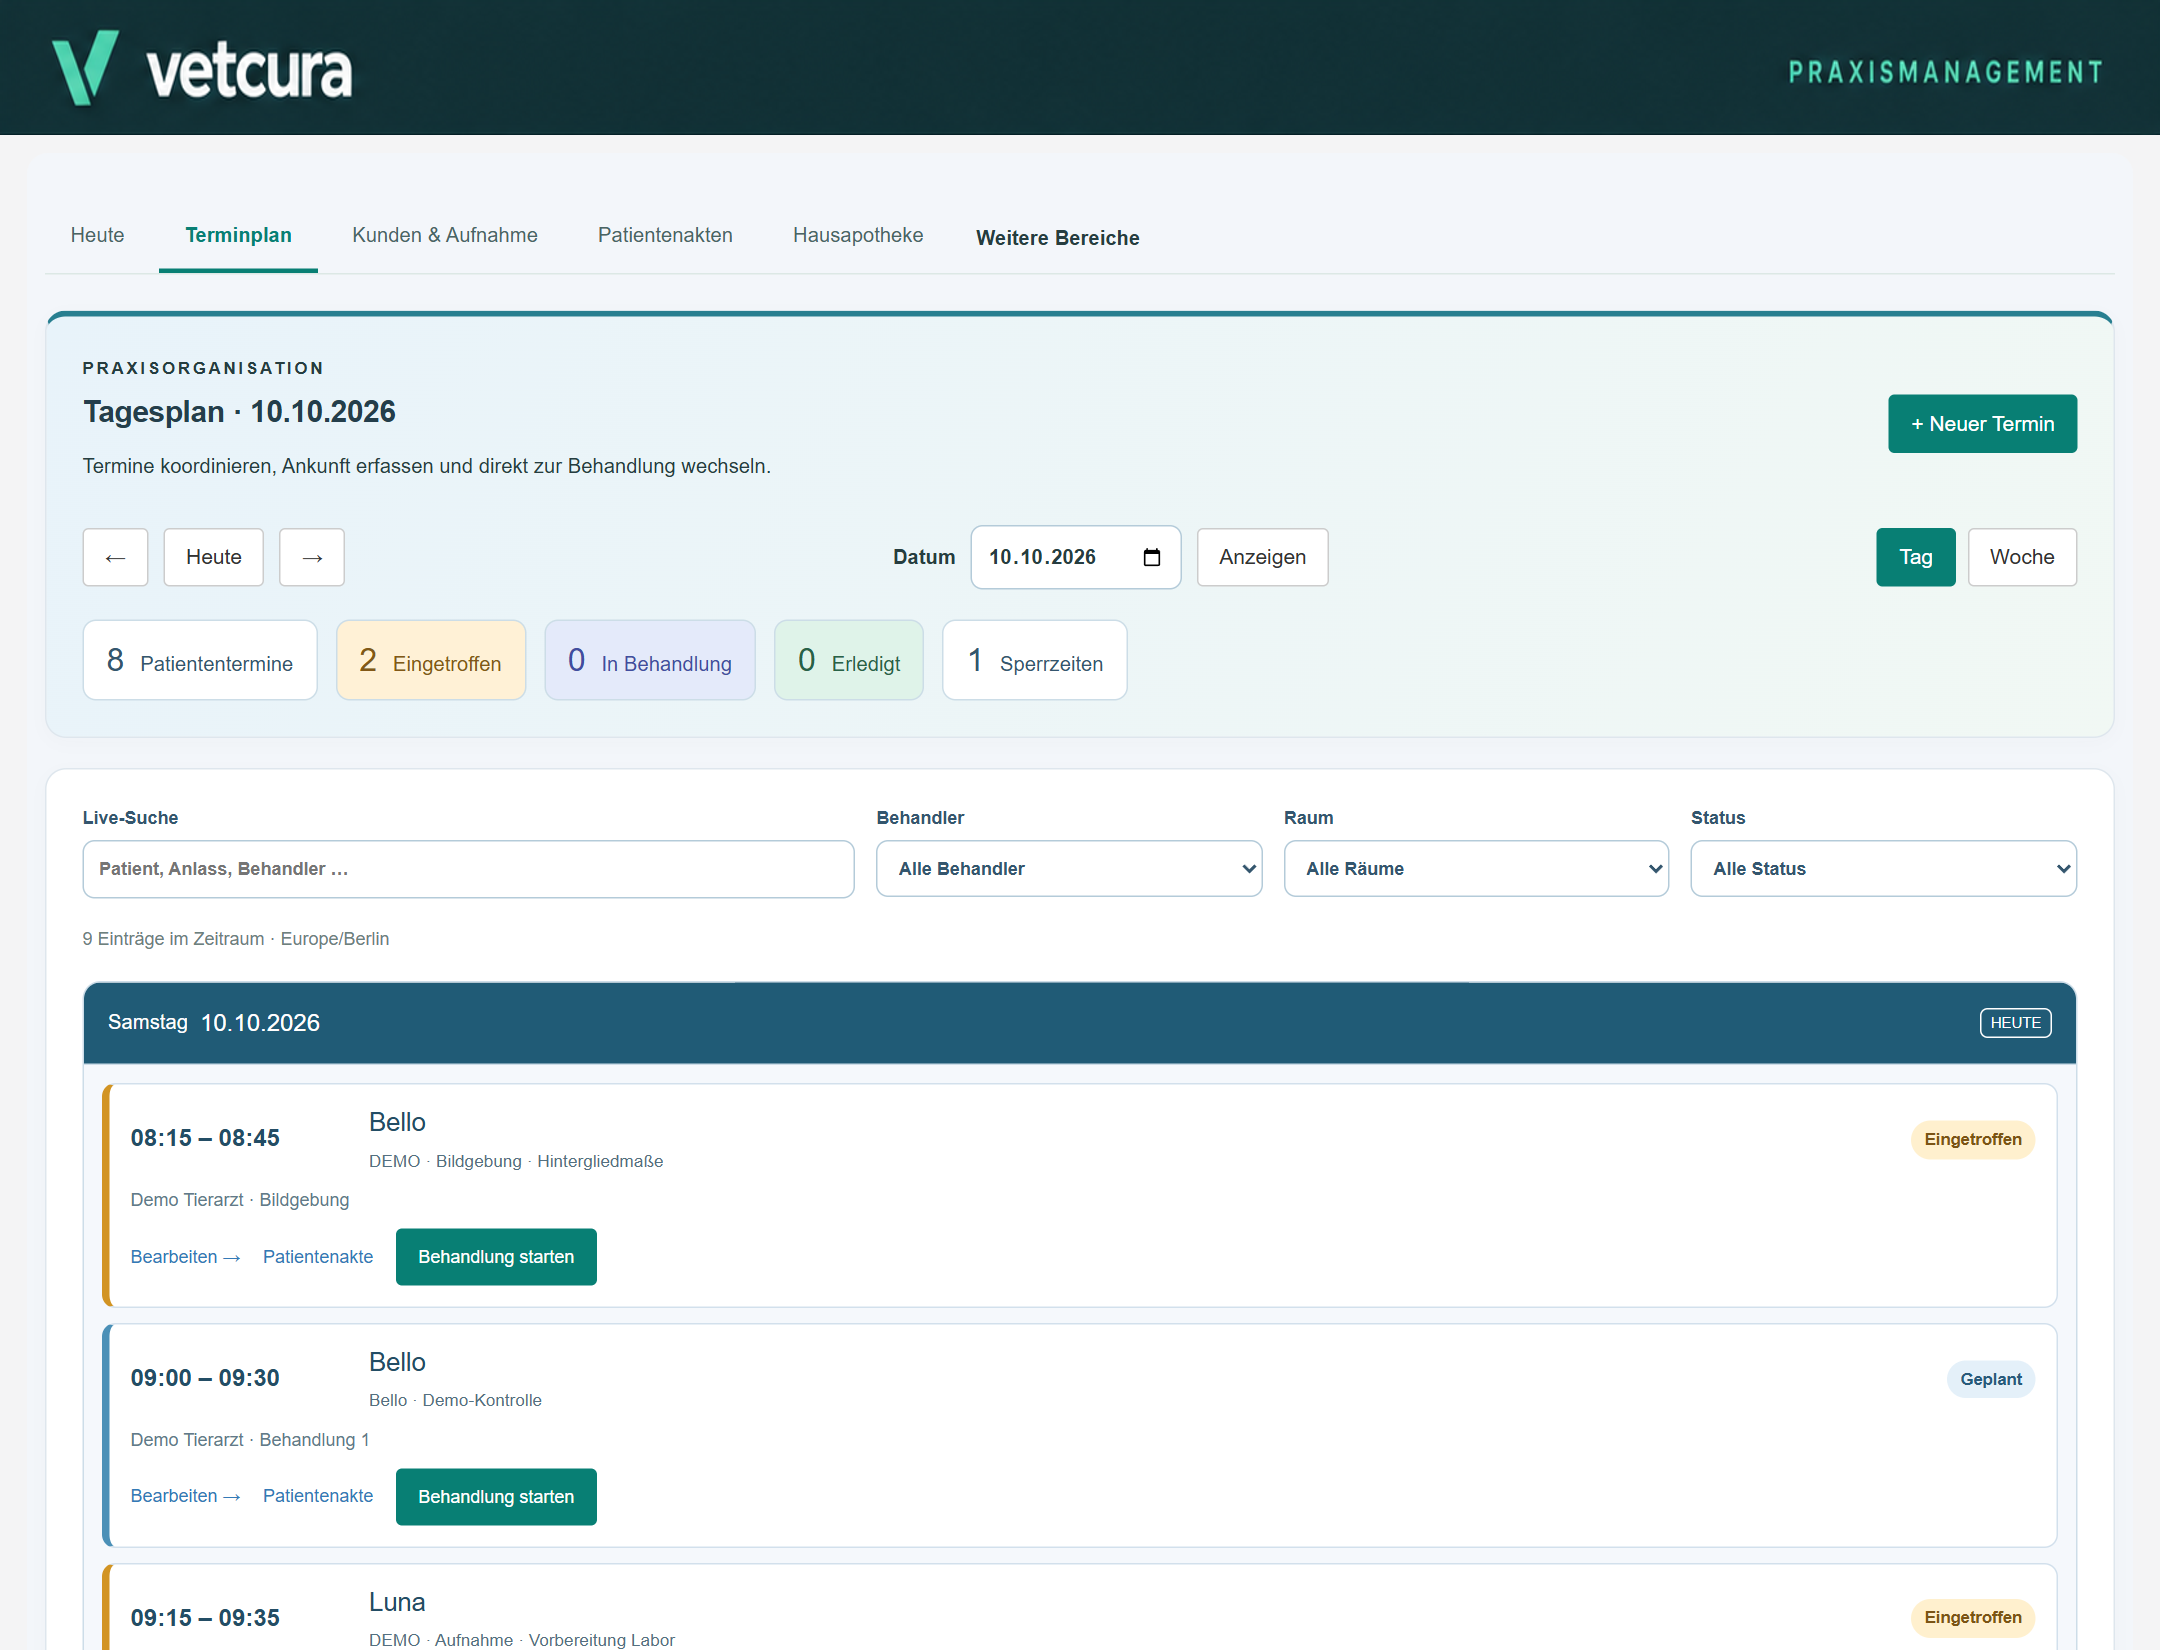Go to previous day with left arrow

pos(115,557)
